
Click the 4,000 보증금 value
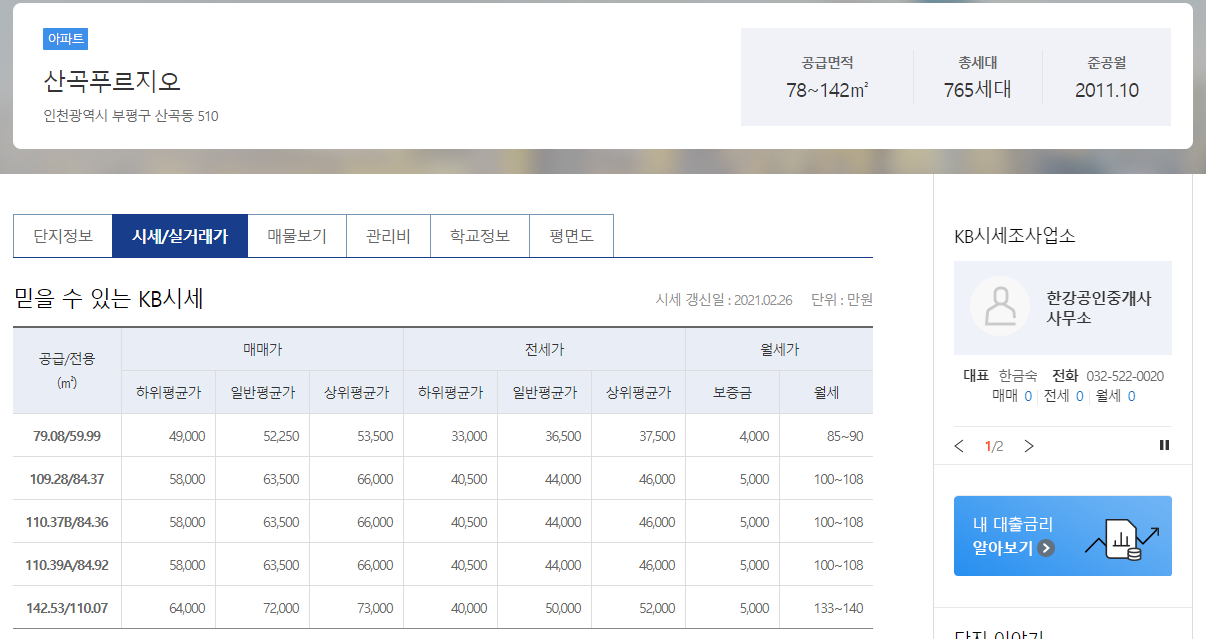pyautogui.click(x=754, y=436)
